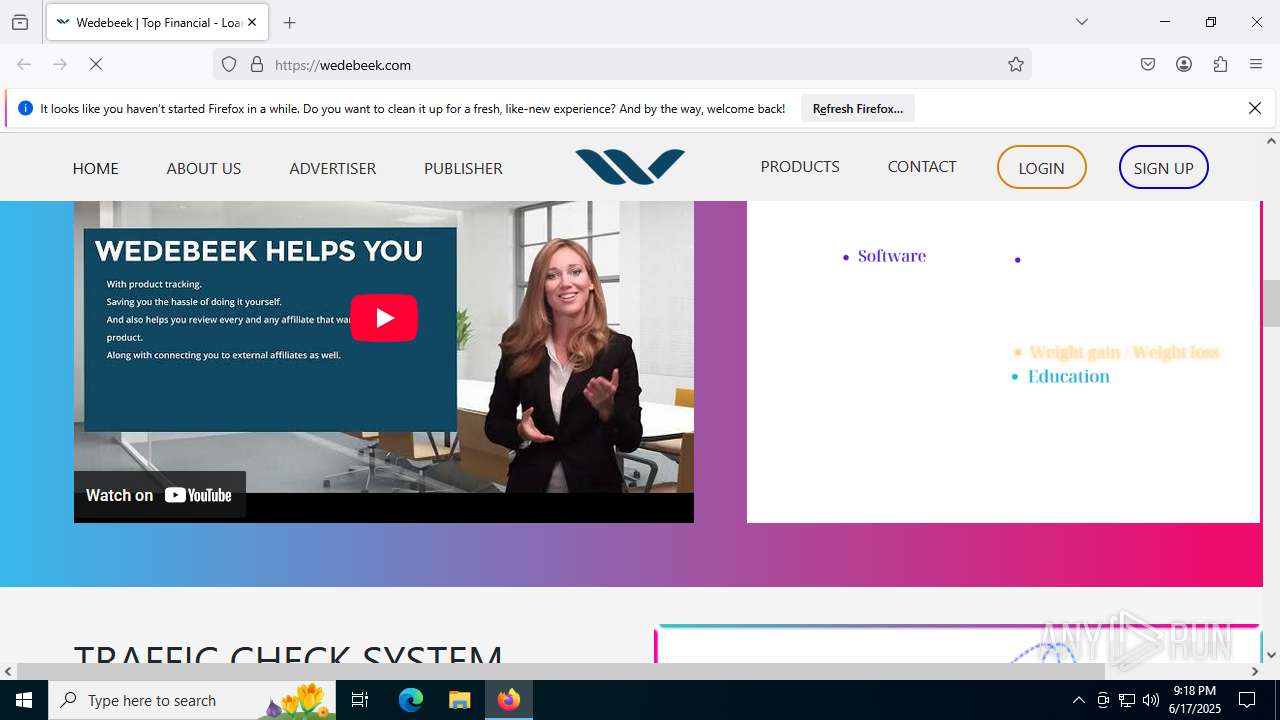Screen dimensions: 1280x720
Task: Expand the list all tabs chevron
Action: click(x=1081, y=22)
